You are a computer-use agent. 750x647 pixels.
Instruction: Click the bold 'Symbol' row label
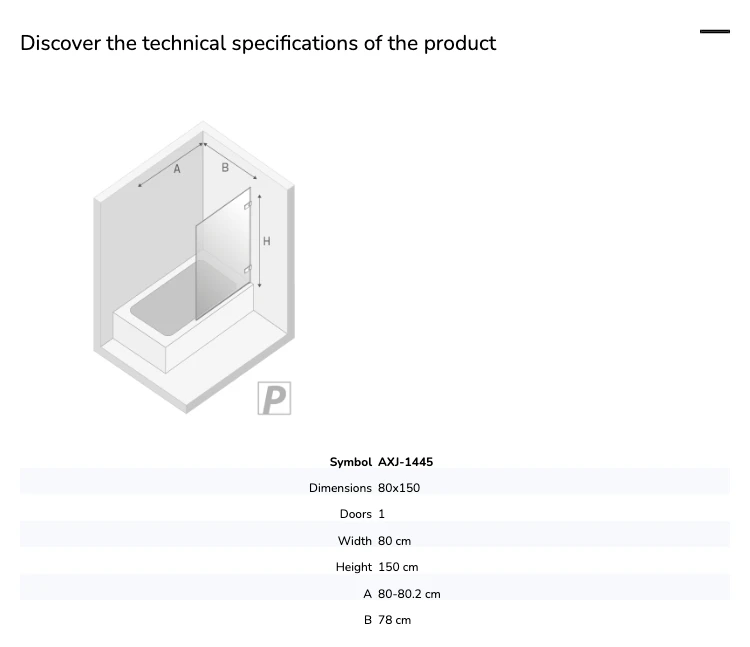(351, 462)
